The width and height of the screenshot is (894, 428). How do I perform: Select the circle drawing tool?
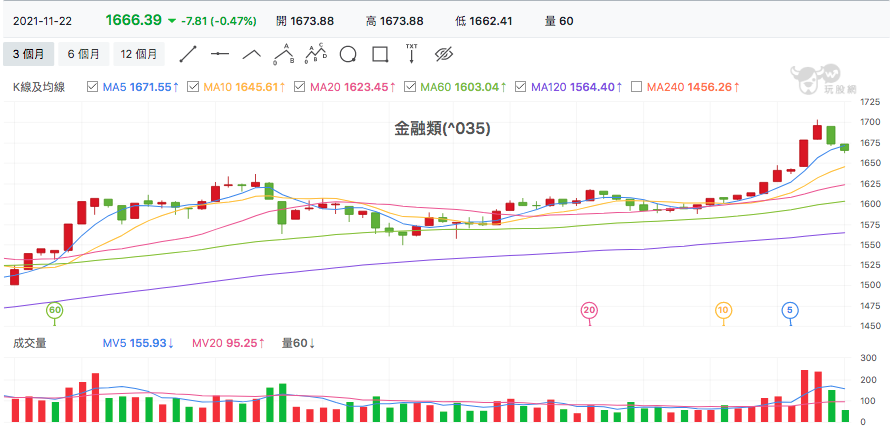[348, 54]
